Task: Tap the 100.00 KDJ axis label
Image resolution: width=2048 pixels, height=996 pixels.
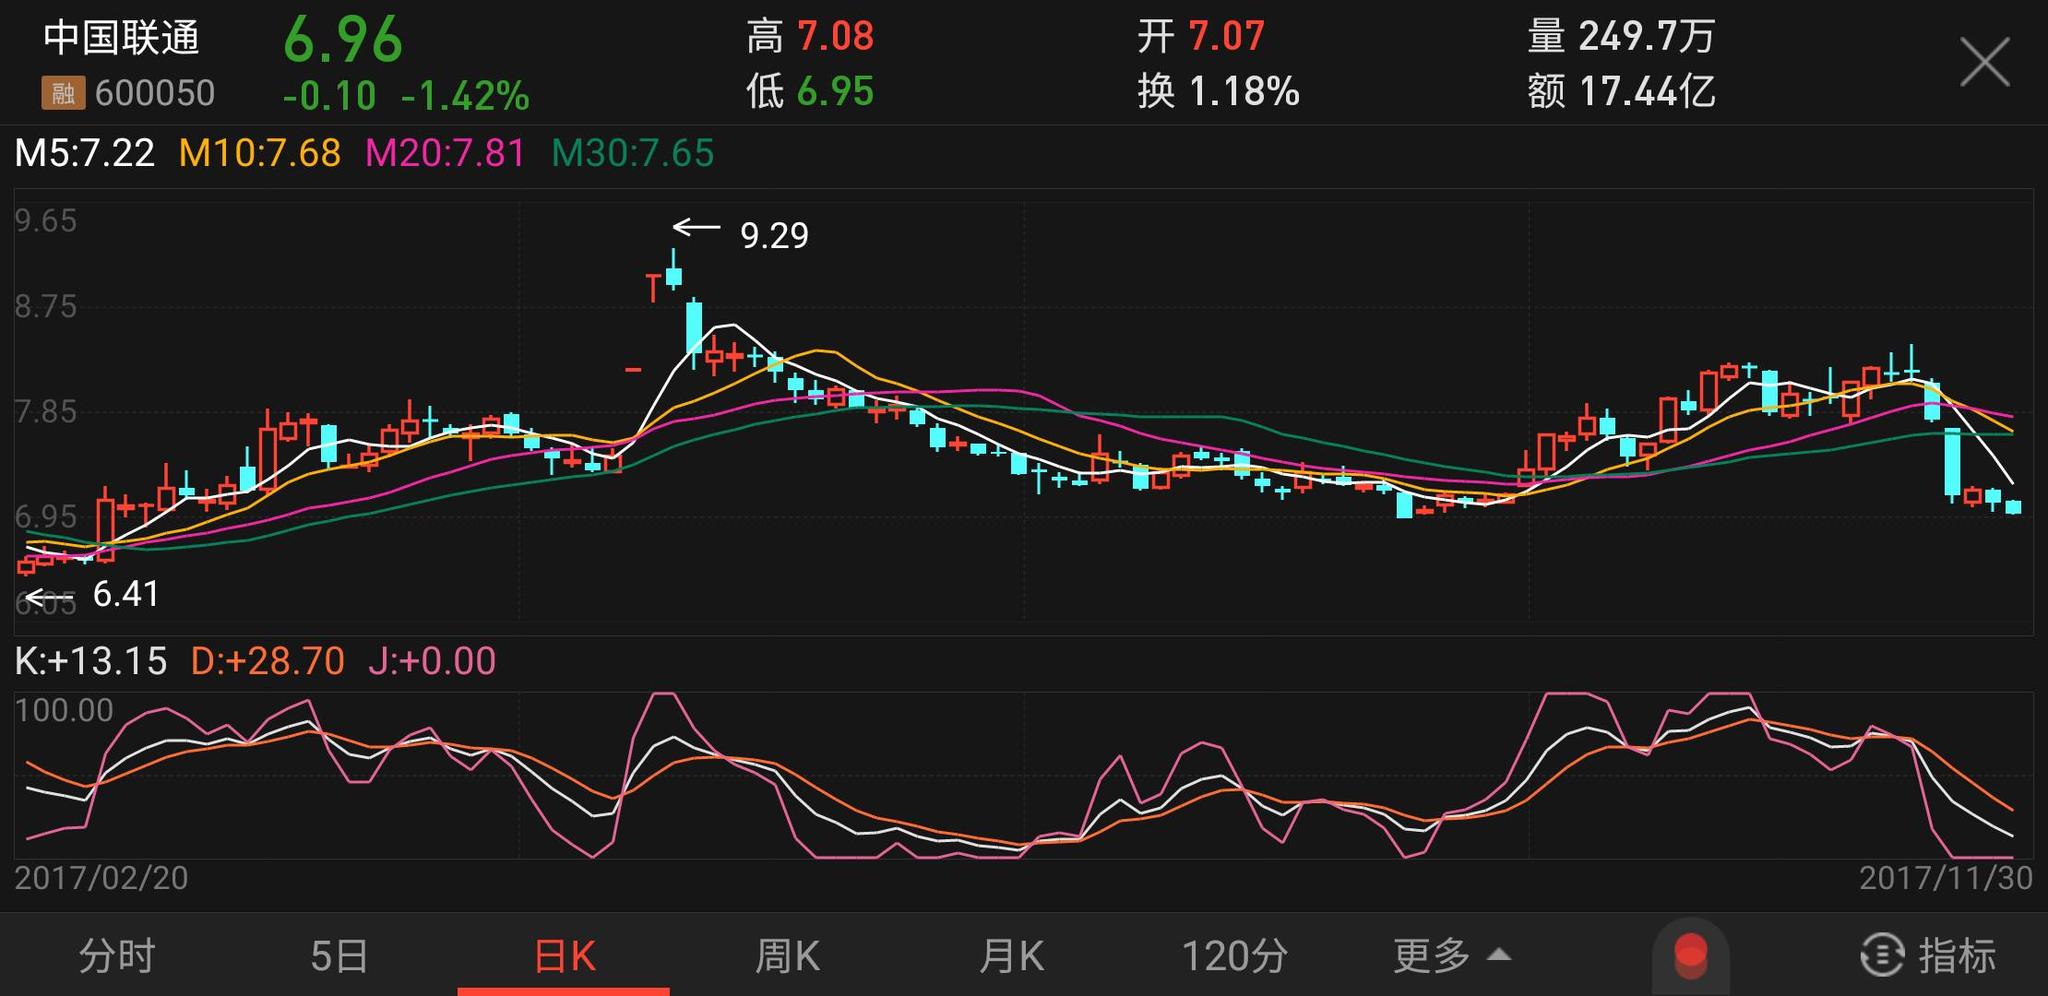Action: pyautogui.click(x=64, y=710)
